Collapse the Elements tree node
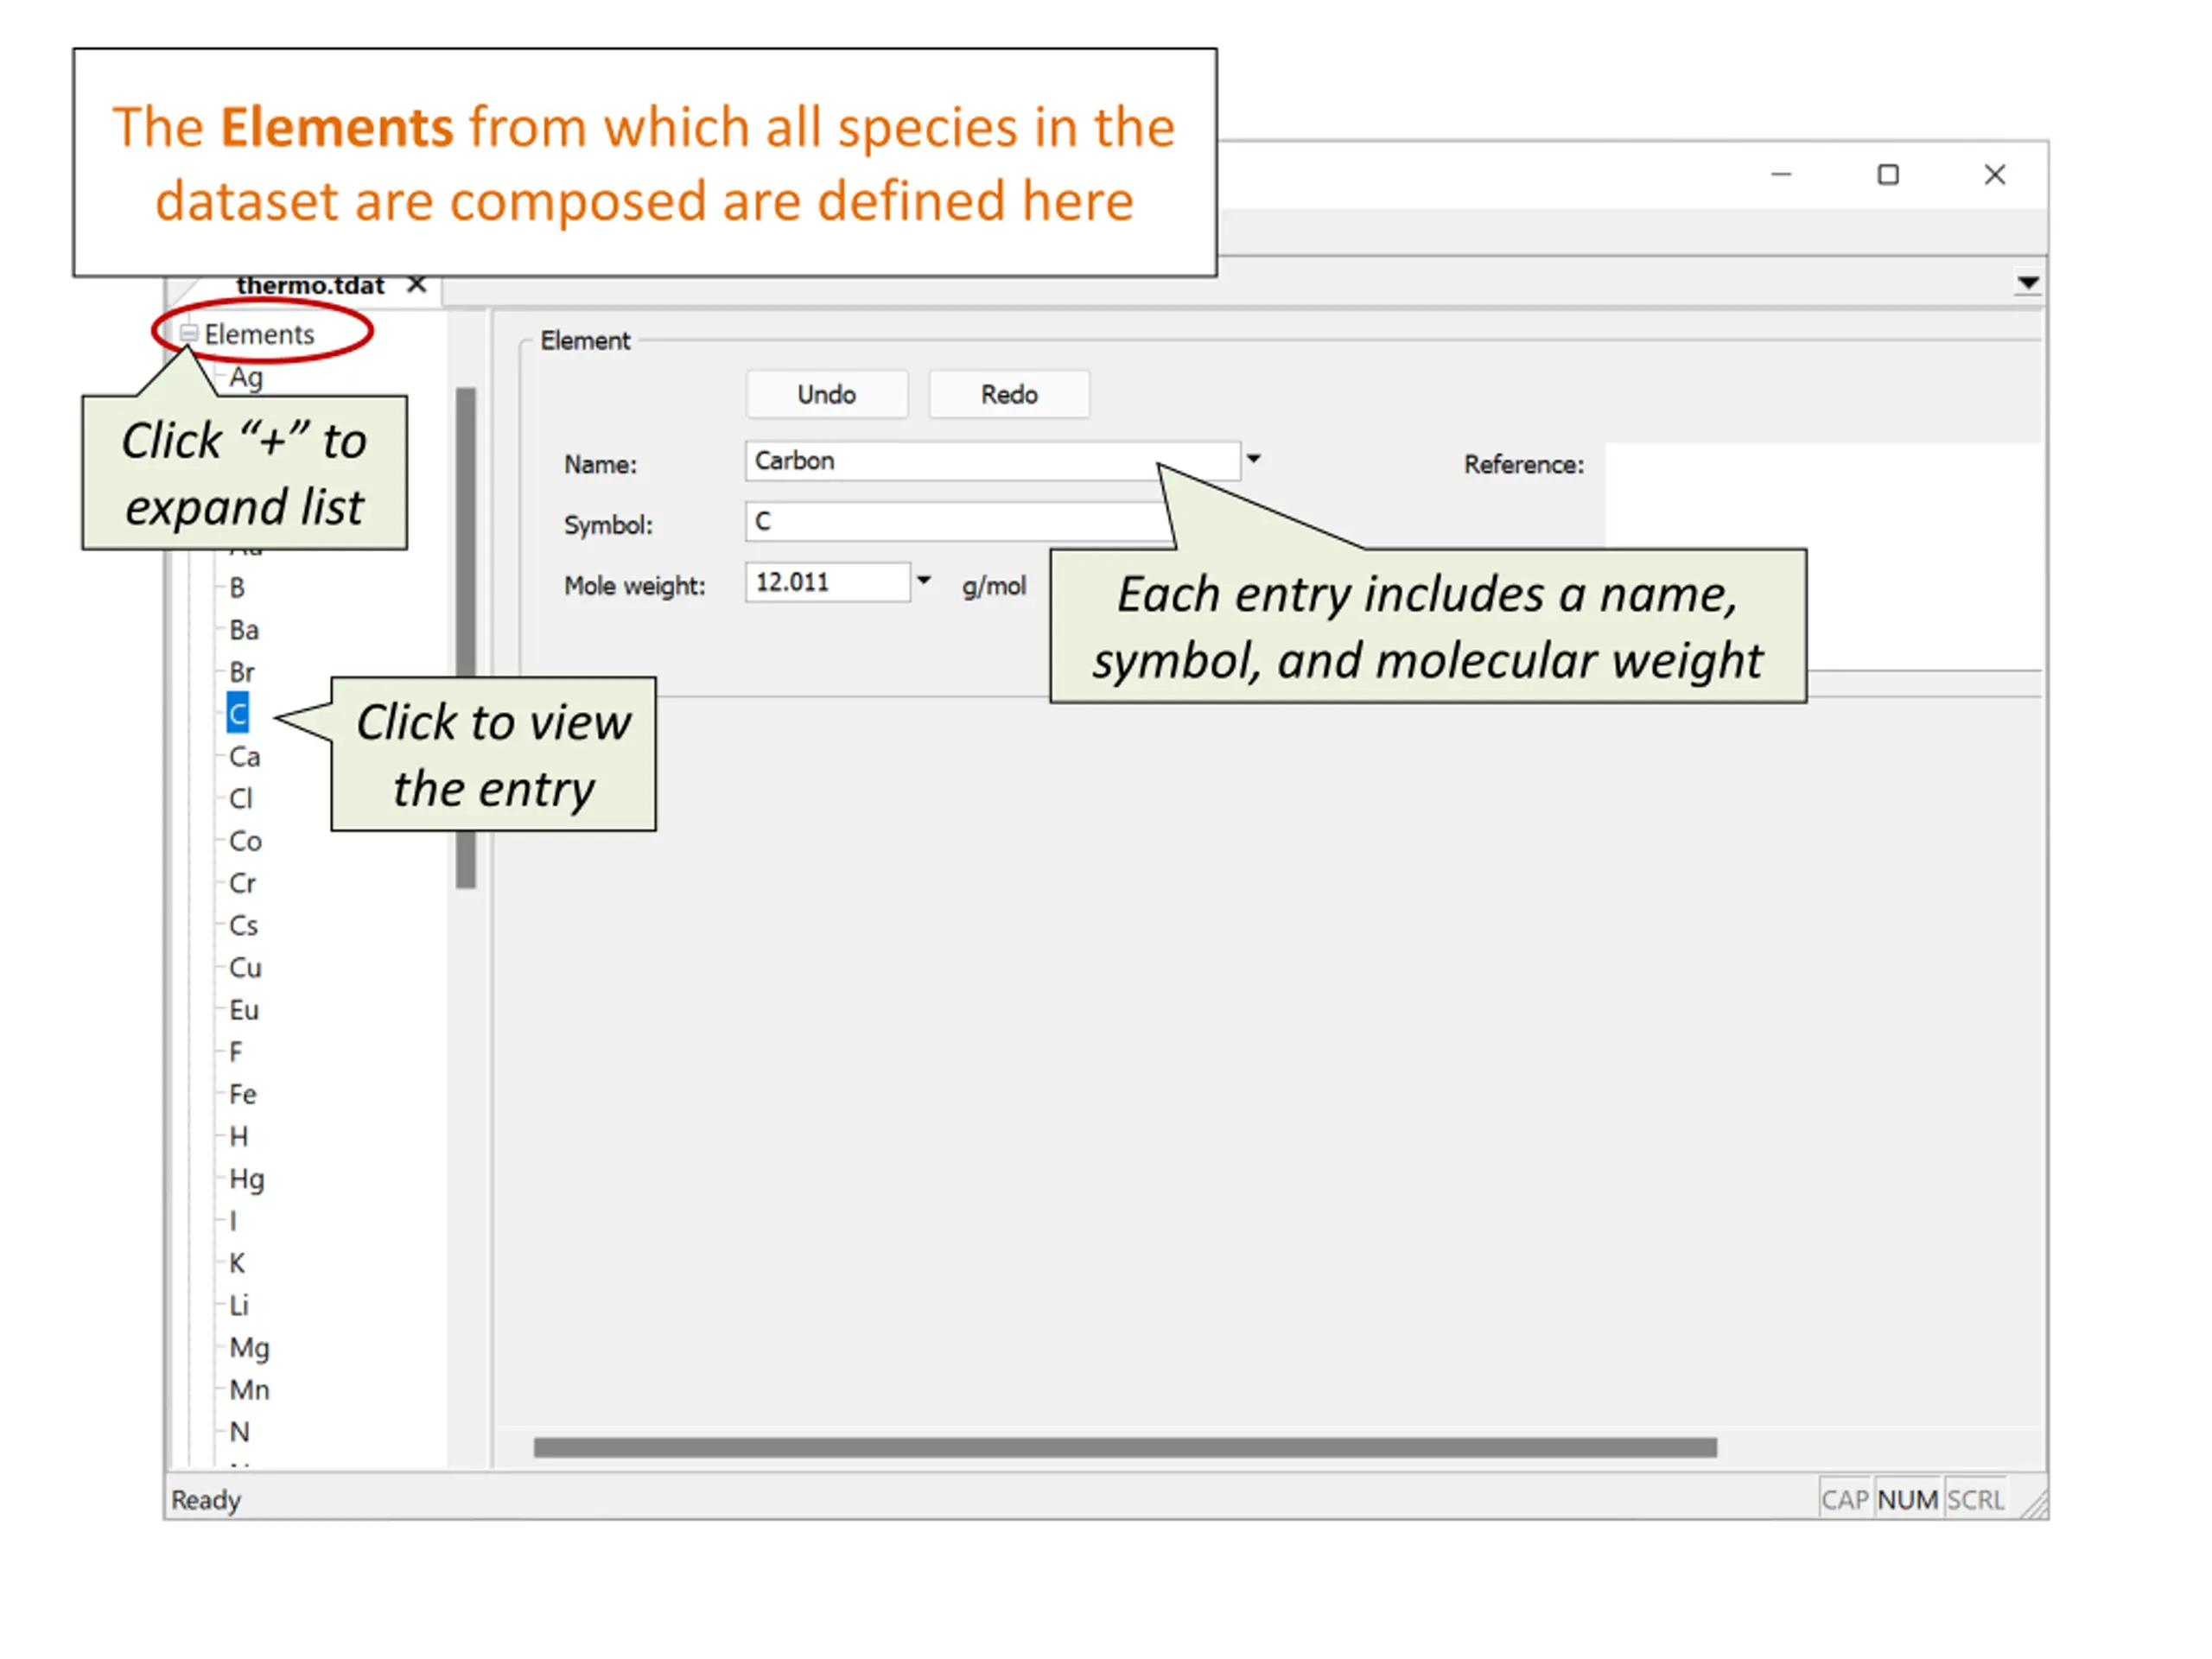Viewport: 2212px width, 1659px height. point(188,333)
